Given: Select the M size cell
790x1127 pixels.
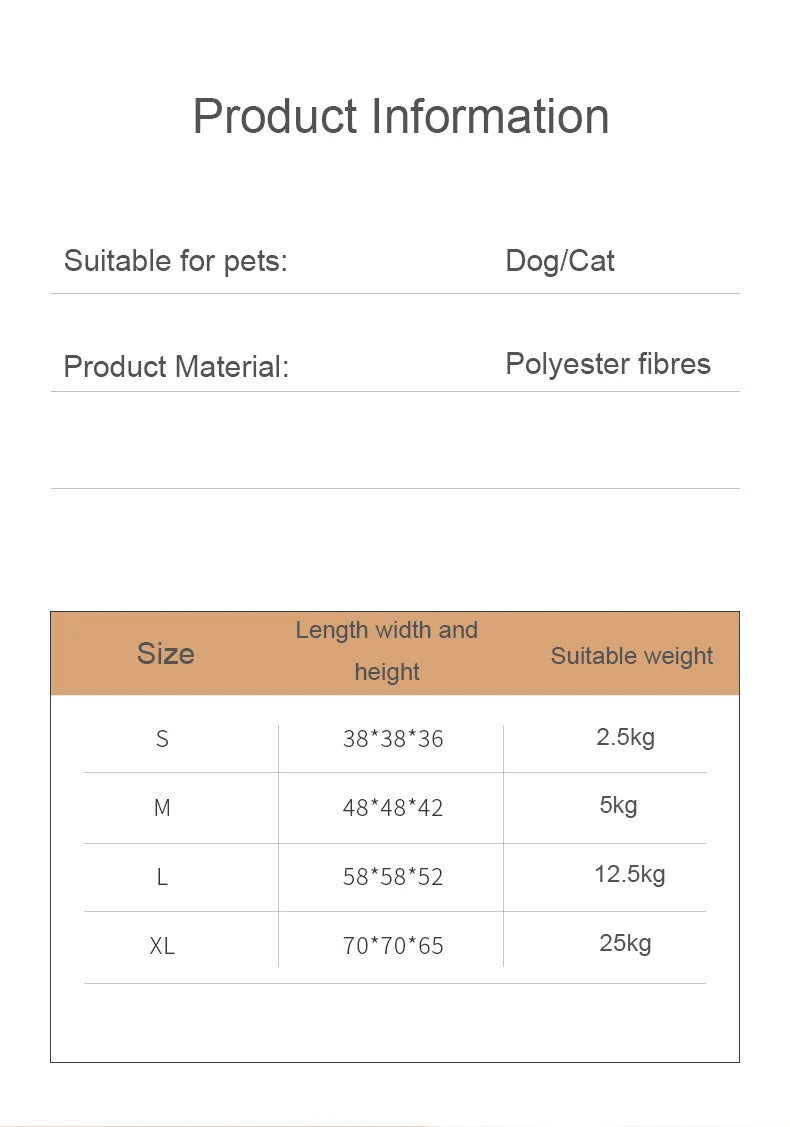Looking at the screenshot, I should pyautogui.click(x=162, y=808).
